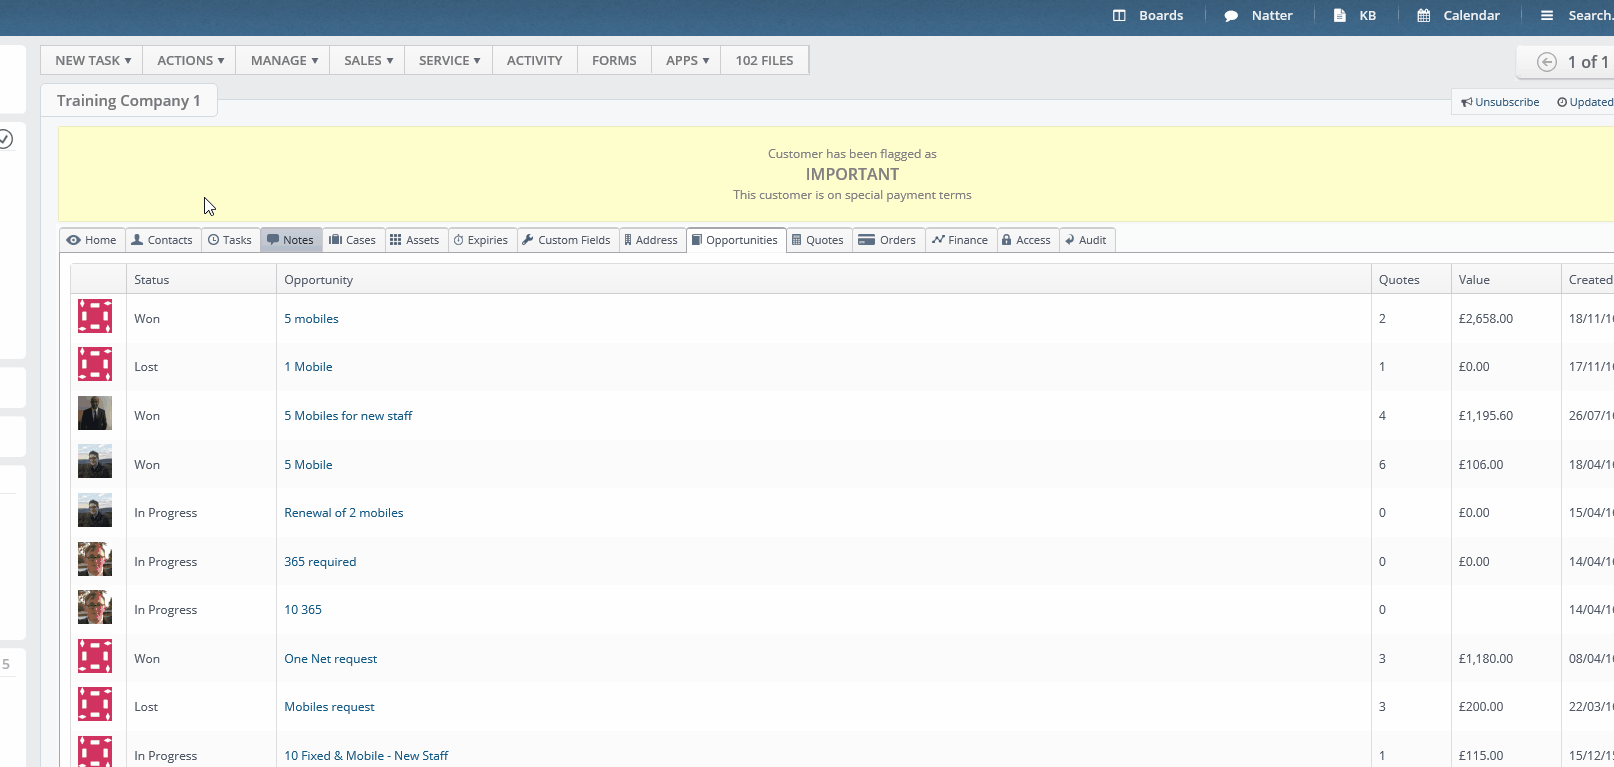Click owner avatar for '1 Mobile' row
1614x767 pixels.
[x=95, y=364]
